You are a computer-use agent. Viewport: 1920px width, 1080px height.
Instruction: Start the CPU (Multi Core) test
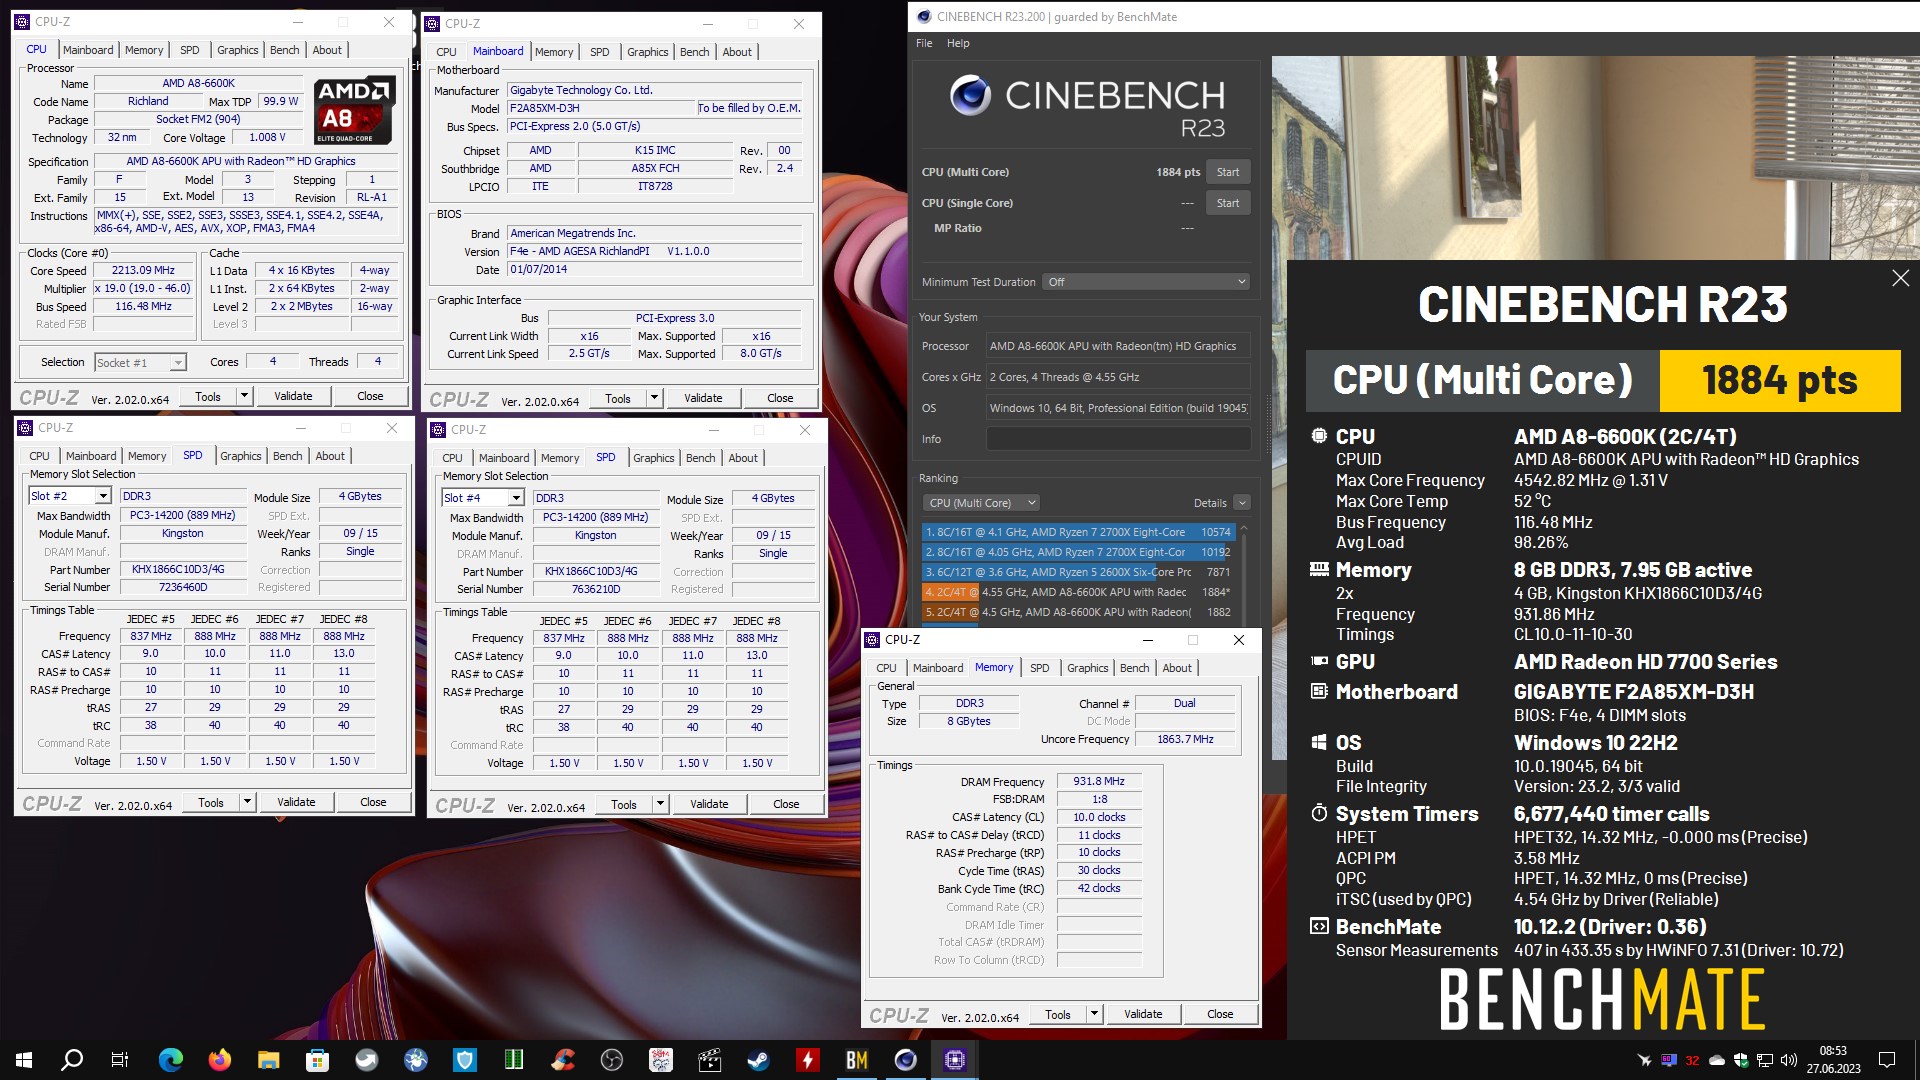tap(1228, 172)
